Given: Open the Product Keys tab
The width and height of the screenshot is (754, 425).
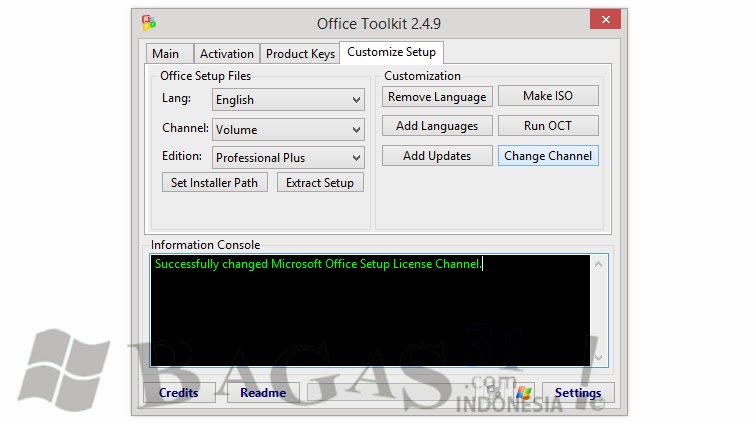Looking at the screenshot, I should 300,53.
